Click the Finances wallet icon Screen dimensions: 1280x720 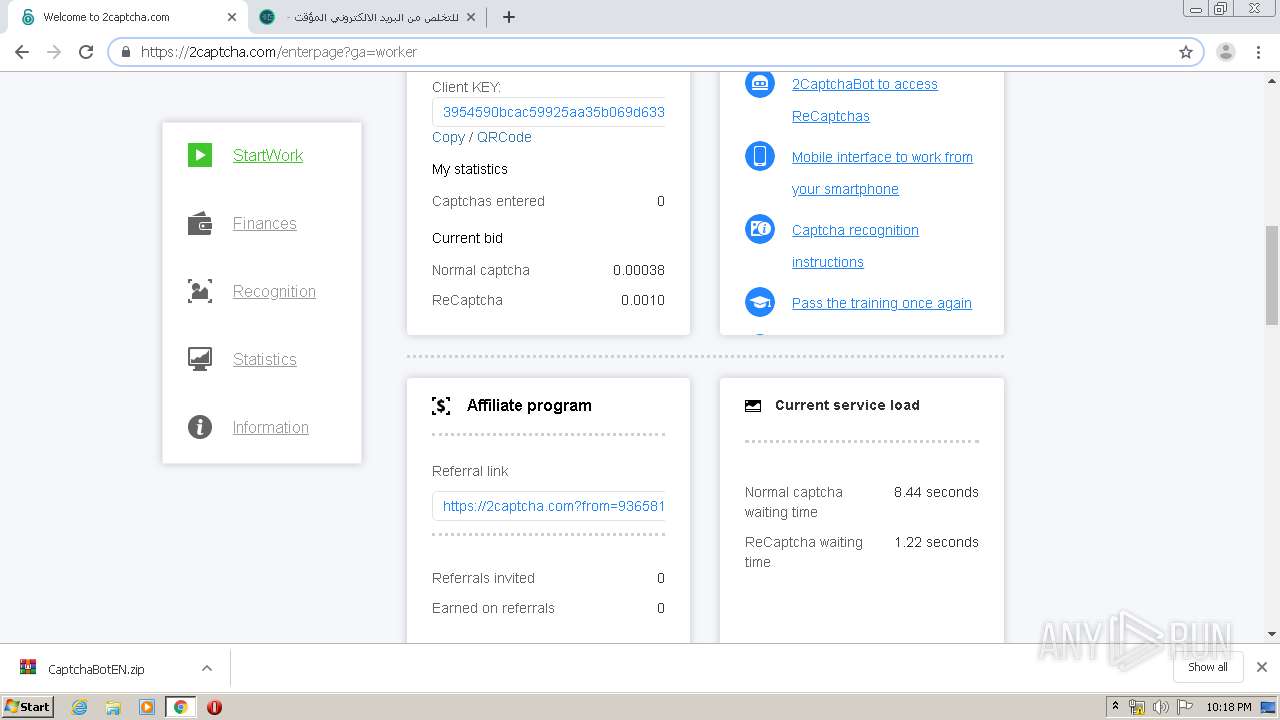[x=200, y=223]
